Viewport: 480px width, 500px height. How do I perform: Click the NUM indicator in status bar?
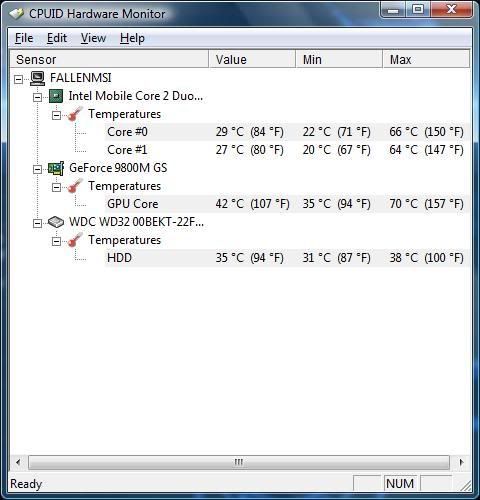pos(400,484)
